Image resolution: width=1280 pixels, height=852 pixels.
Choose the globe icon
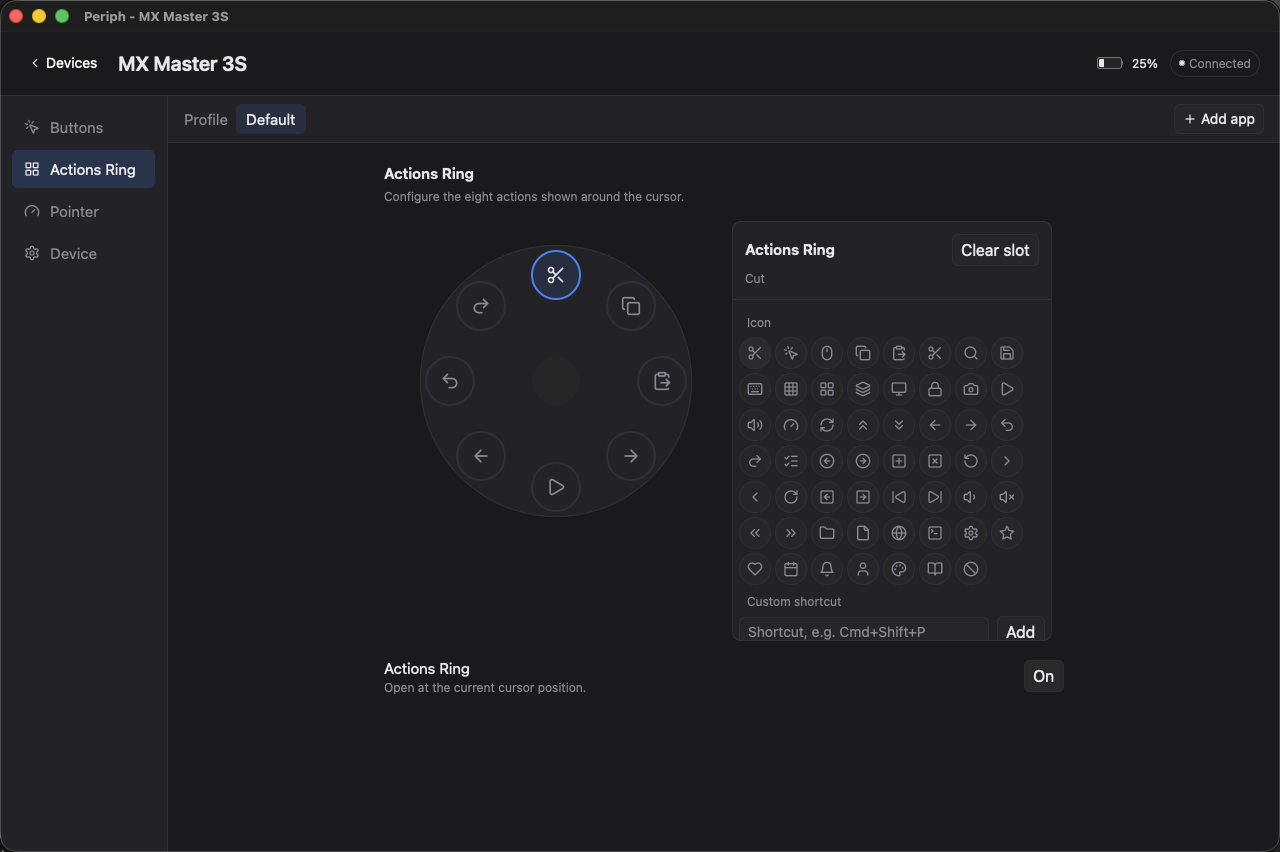click(x=899, y=533)
